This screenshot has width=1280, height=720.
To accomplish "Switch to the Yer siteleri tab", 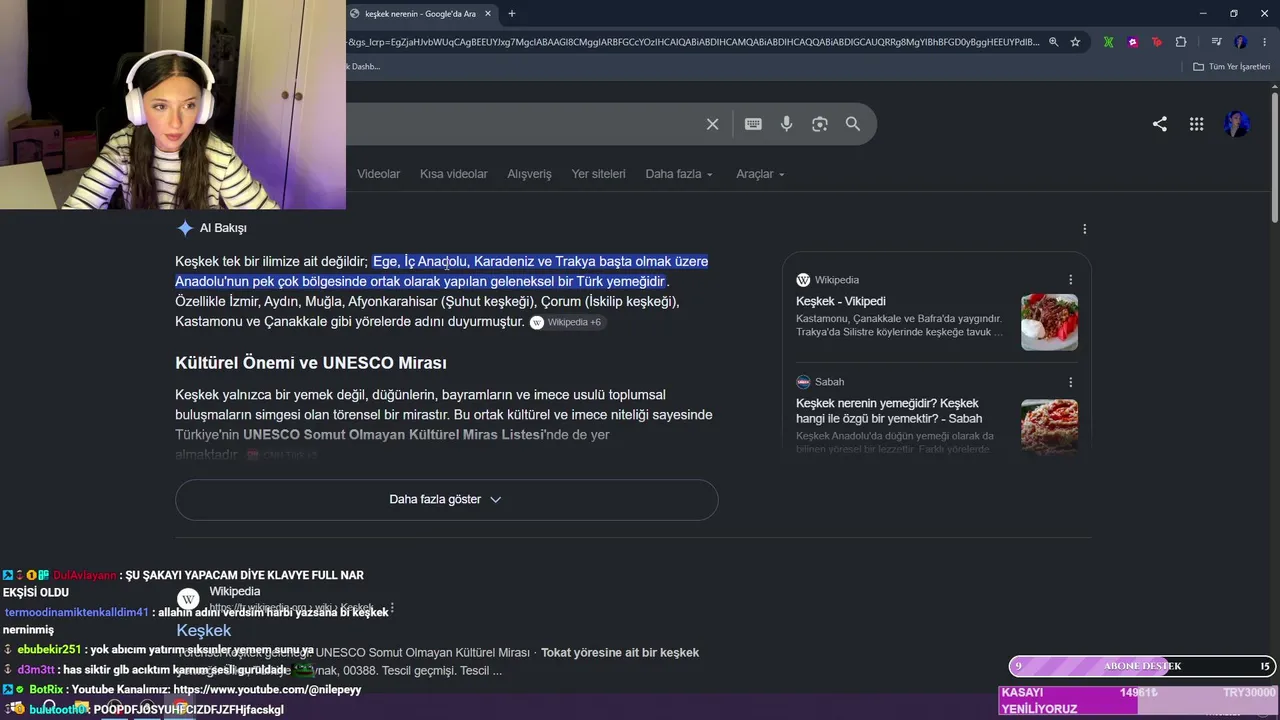I will pos(598,174).
